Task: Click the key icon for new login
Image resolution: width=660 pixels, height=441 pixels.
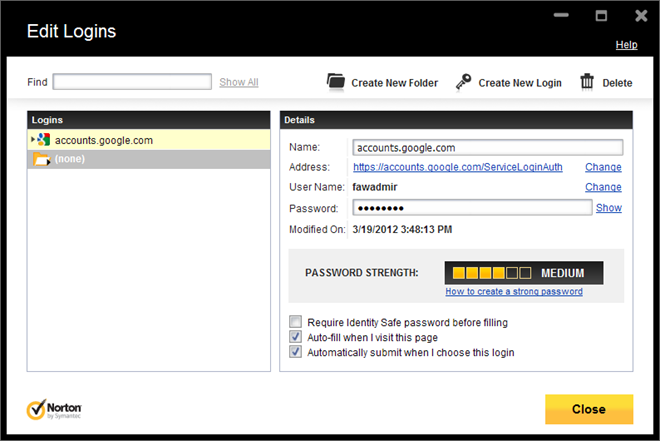Action: click(x=463, y=82)
